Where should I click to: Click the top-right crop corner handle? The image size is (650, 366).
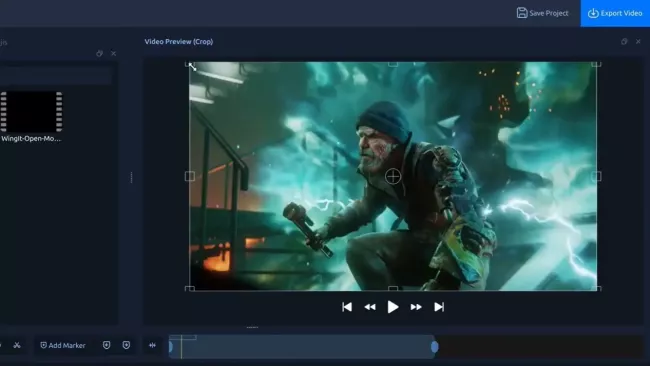click(x=597, y=64)
